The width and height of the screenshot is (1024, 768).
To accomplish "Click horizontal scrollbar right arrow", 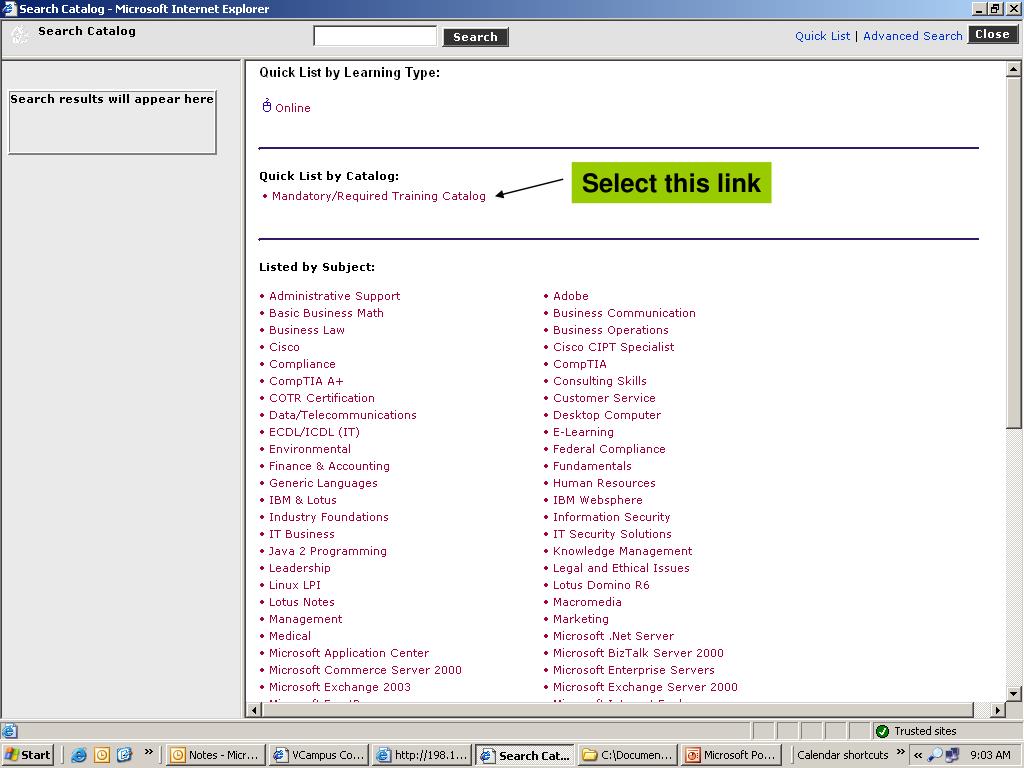I will pos(997,710).
